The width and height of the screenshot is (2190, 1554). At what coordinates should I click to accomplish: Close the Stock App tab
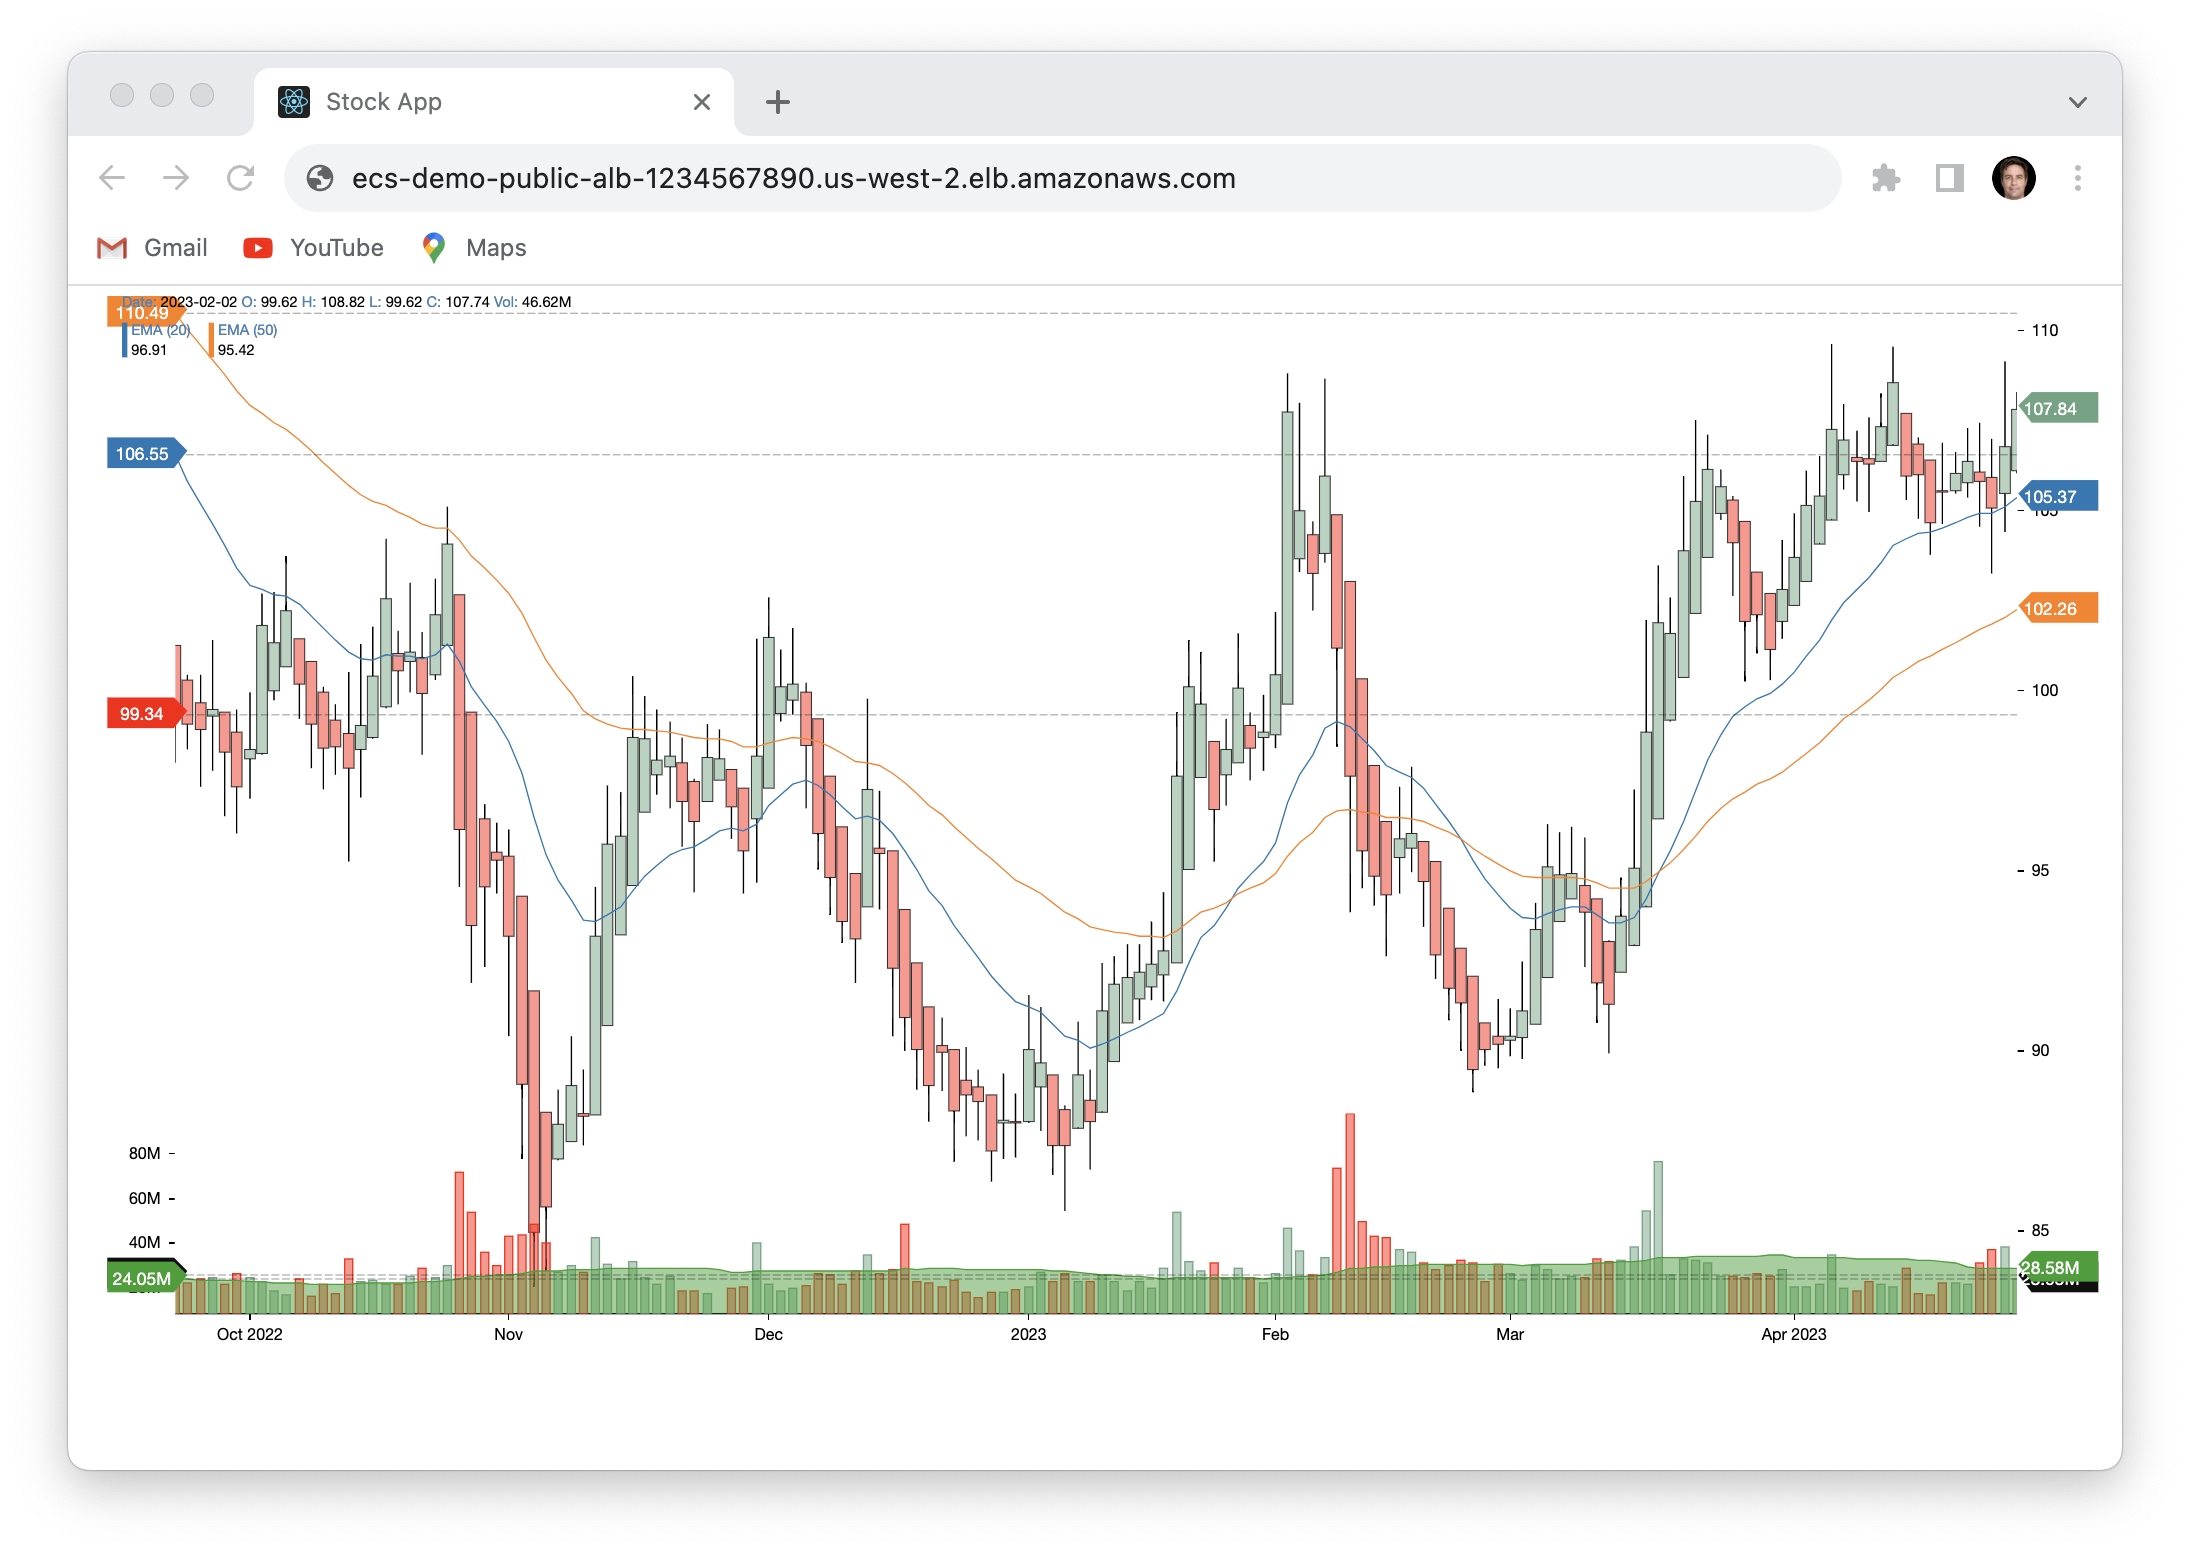pyautogui.click(x=702, y=102)
